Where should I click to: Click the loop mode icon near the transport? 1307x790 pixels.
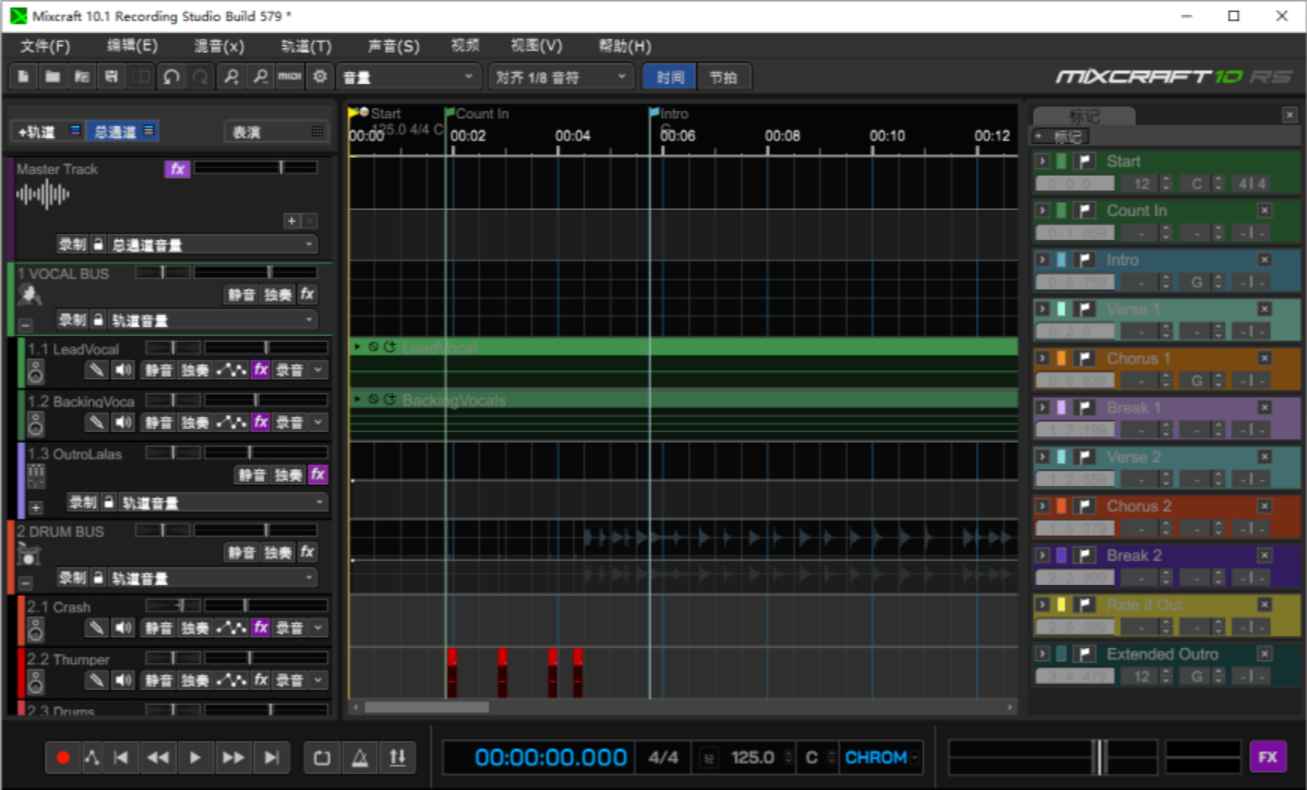point(320,757)
